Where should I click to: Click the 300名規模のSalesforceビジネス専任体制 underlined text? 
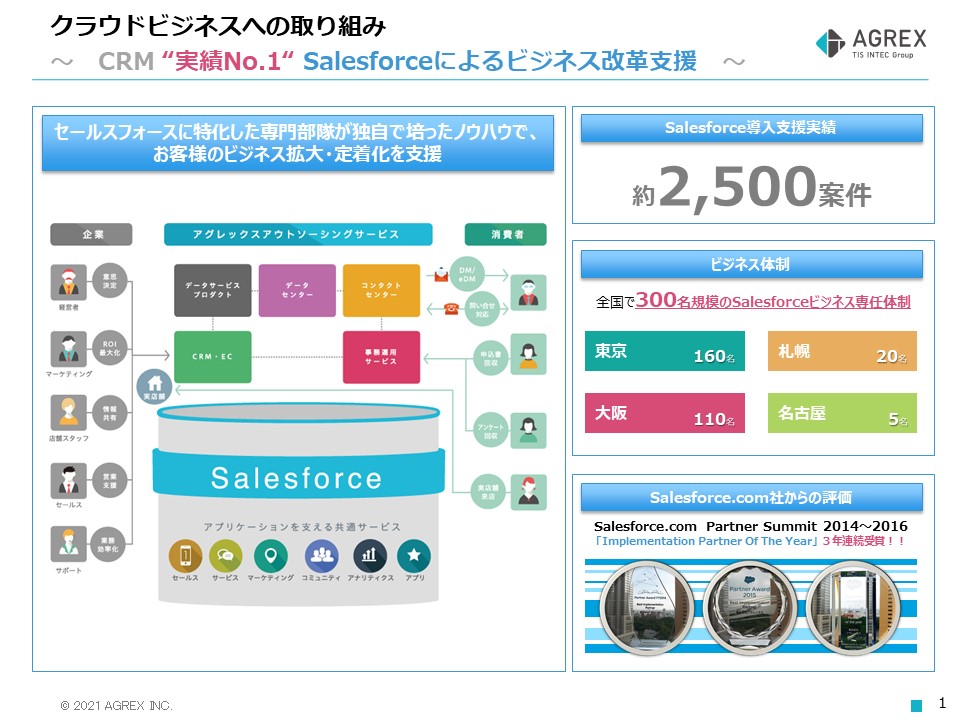tap(772, 301)
